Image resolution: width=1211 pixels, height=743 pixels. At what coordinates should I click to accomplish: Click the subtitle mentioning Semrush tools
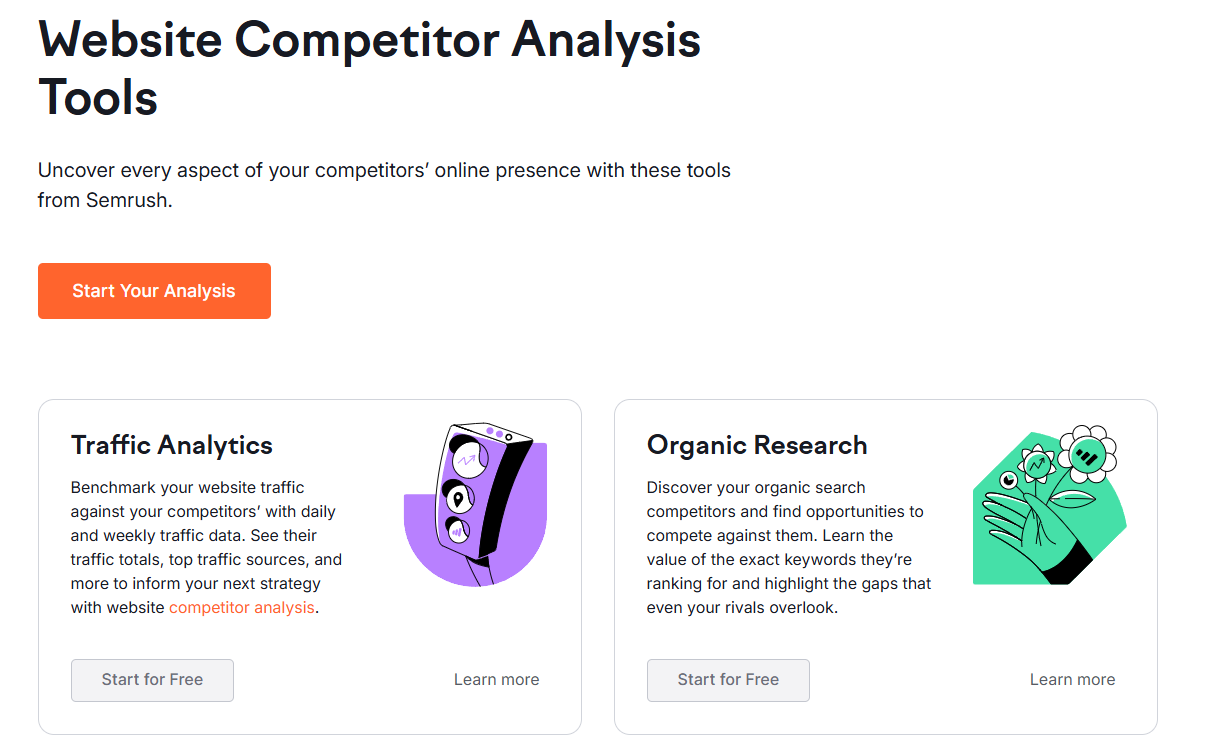384,185
